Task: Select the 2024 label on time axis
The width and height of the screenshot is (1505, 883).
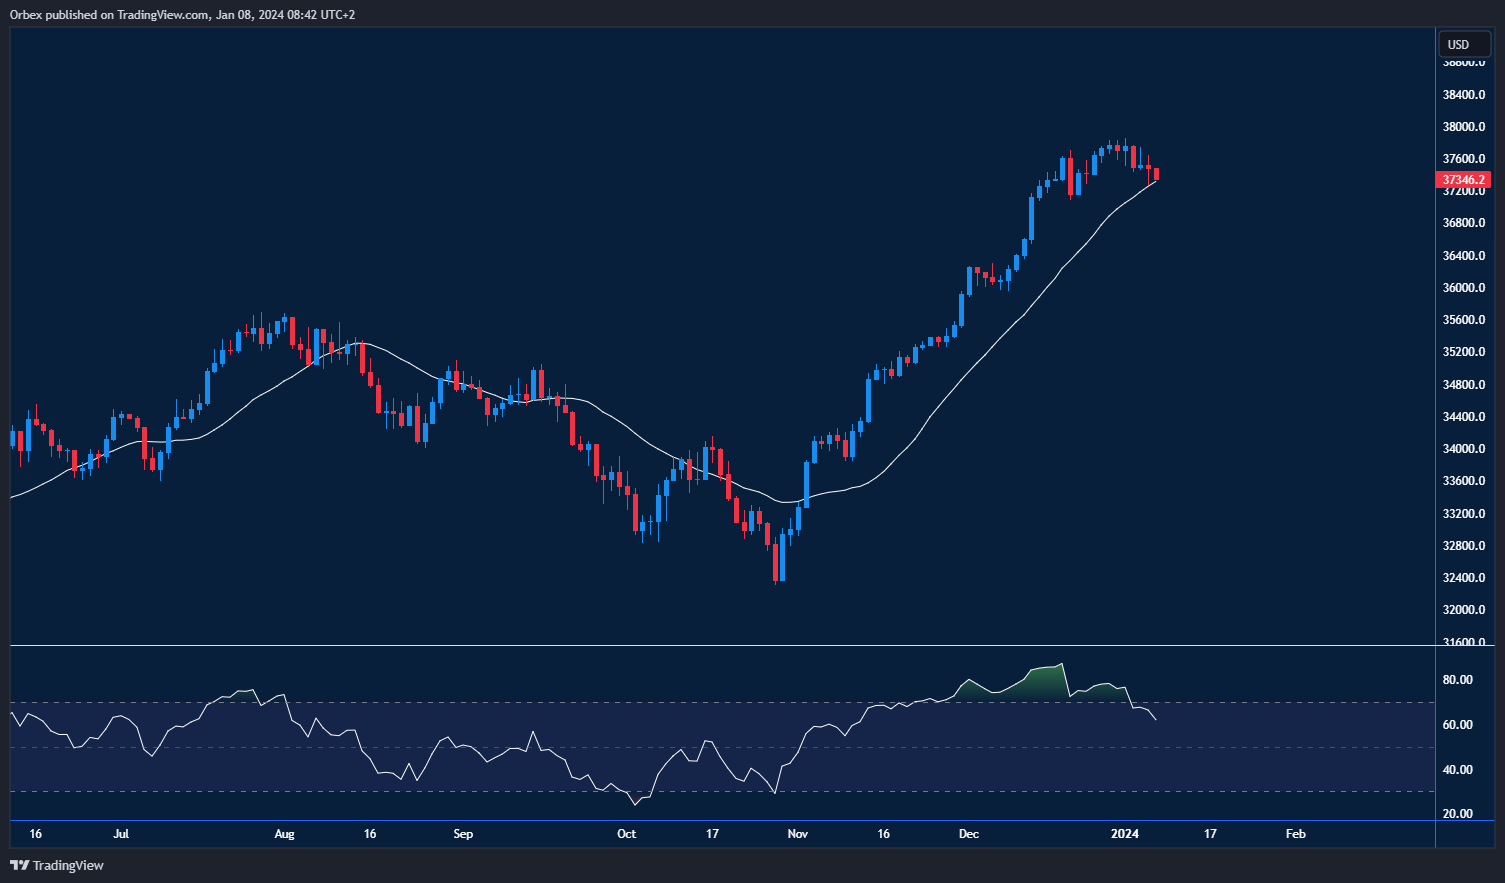Action: click(x=1125, y=833)
